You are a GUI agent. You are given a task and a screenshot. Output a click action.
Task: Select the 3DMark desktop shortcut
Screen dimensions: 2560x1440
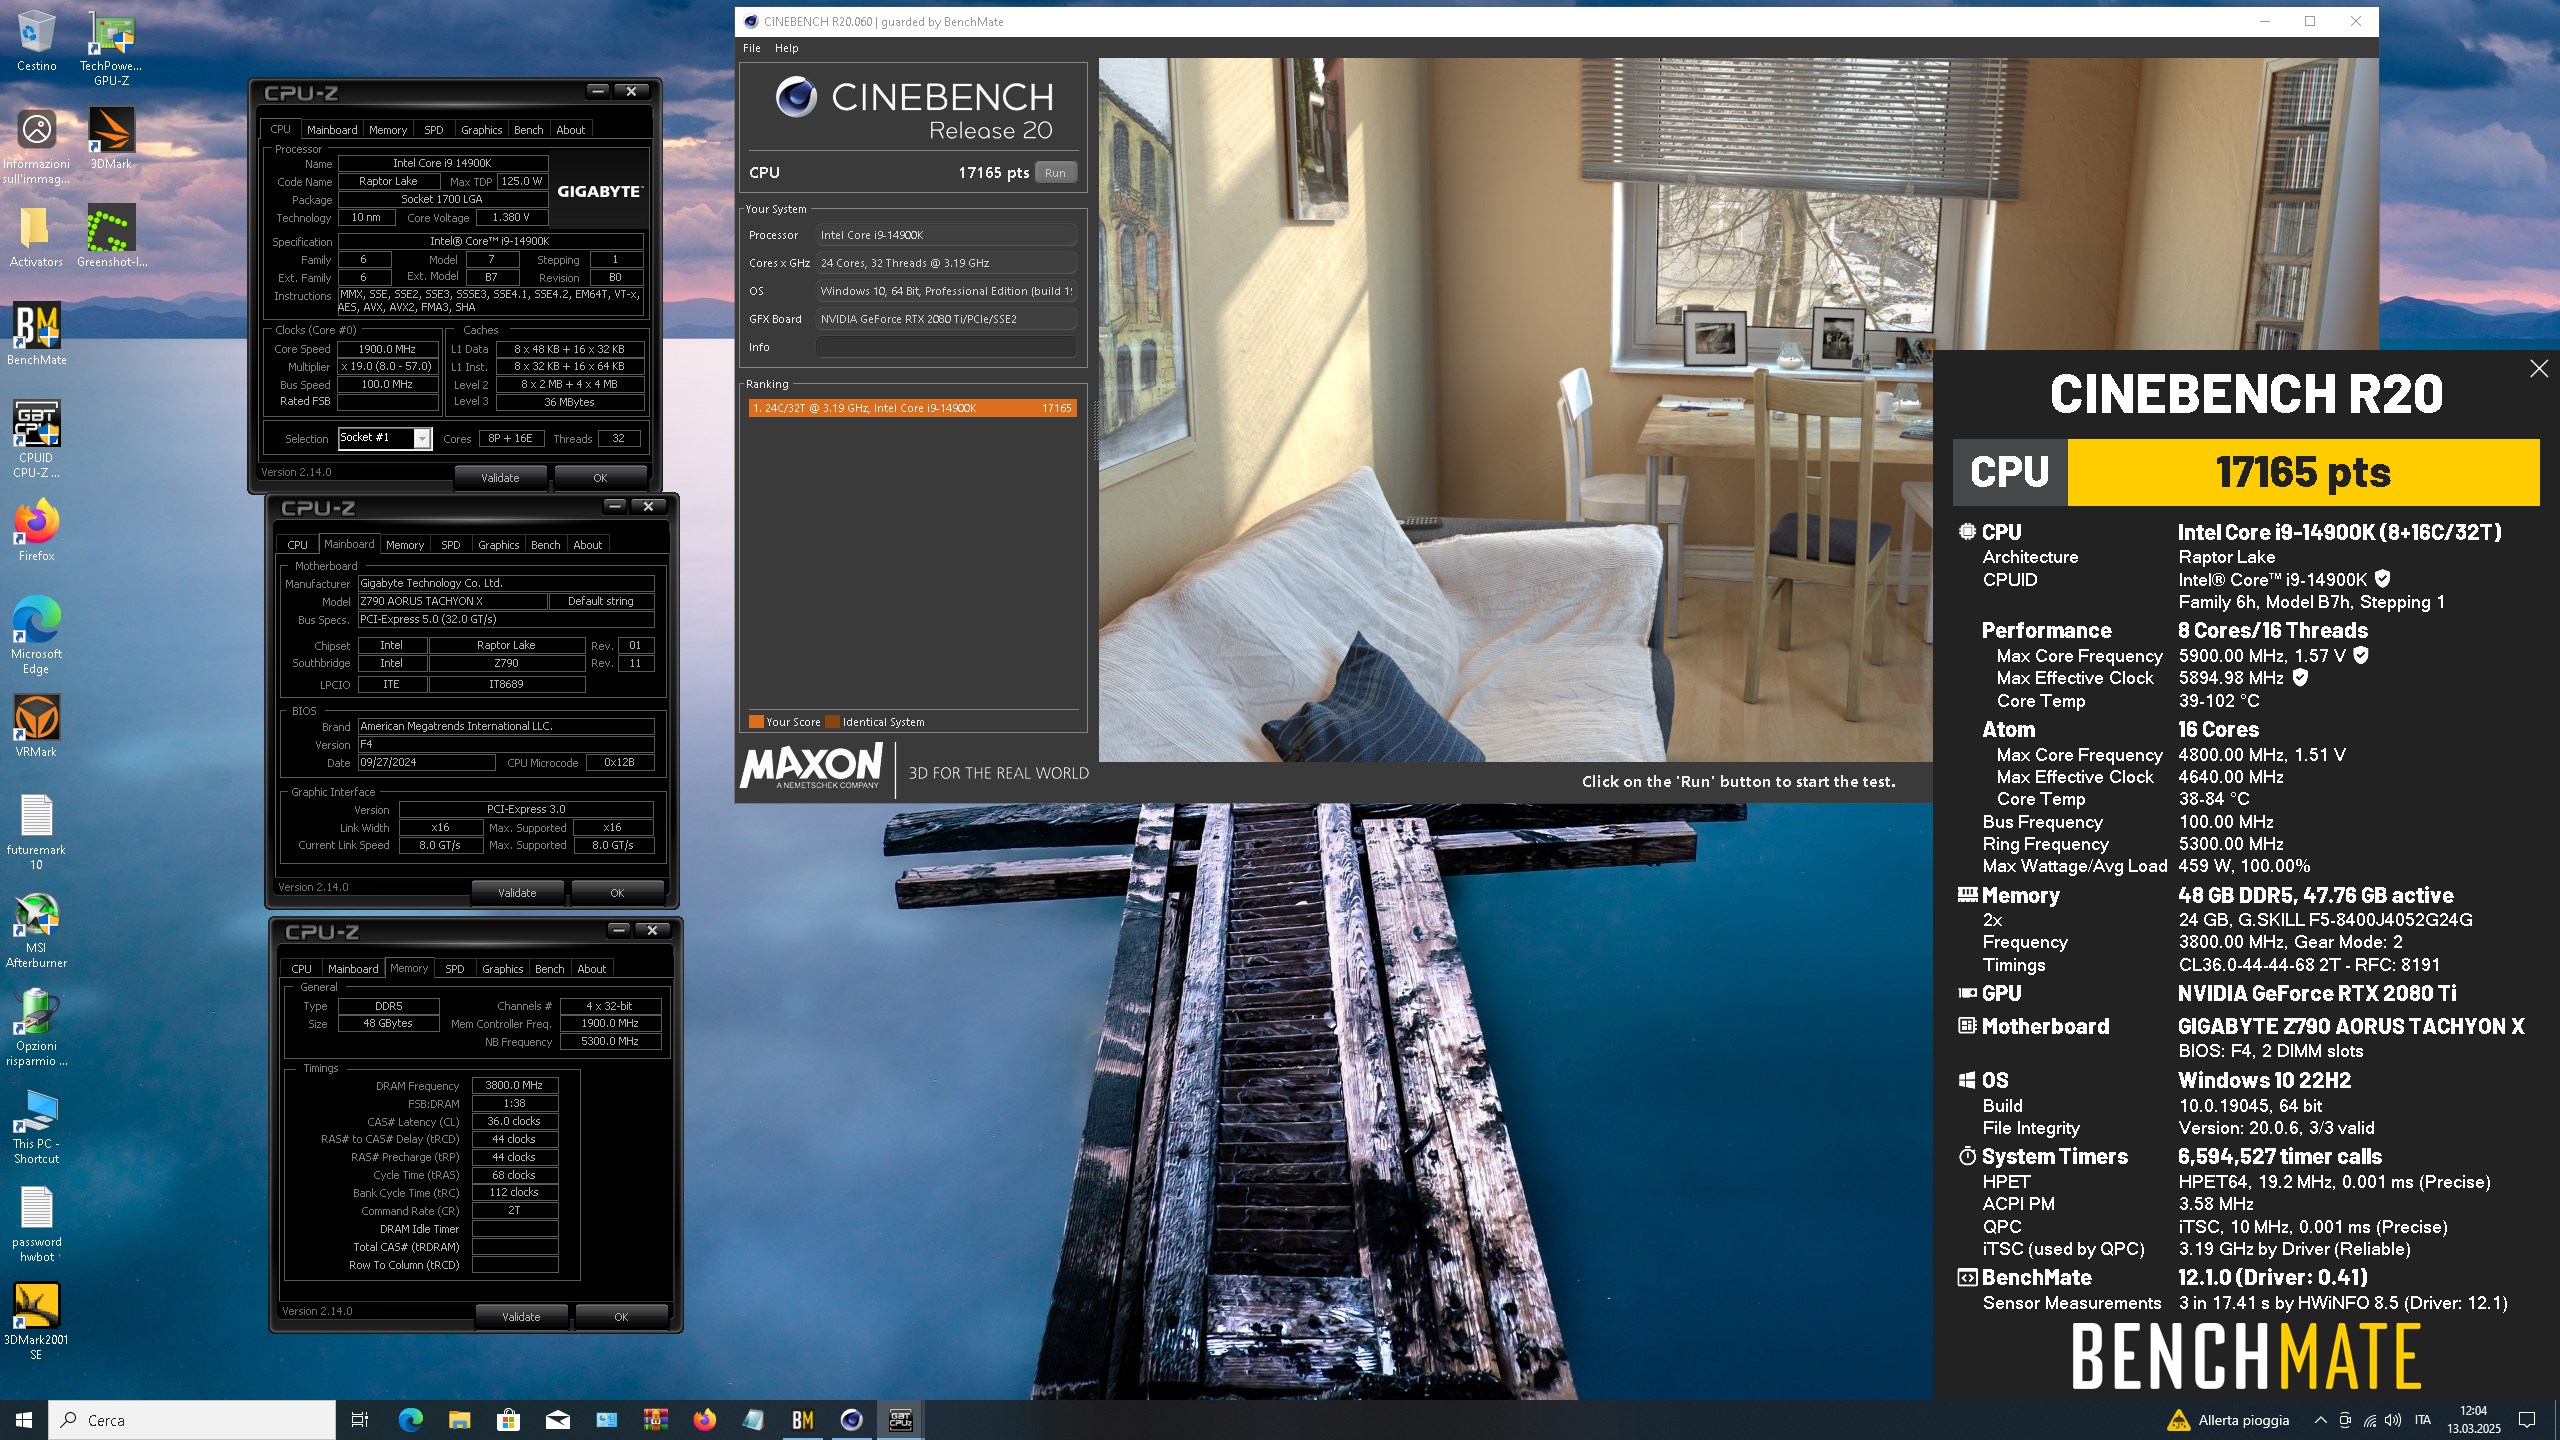tap(111, 138)
